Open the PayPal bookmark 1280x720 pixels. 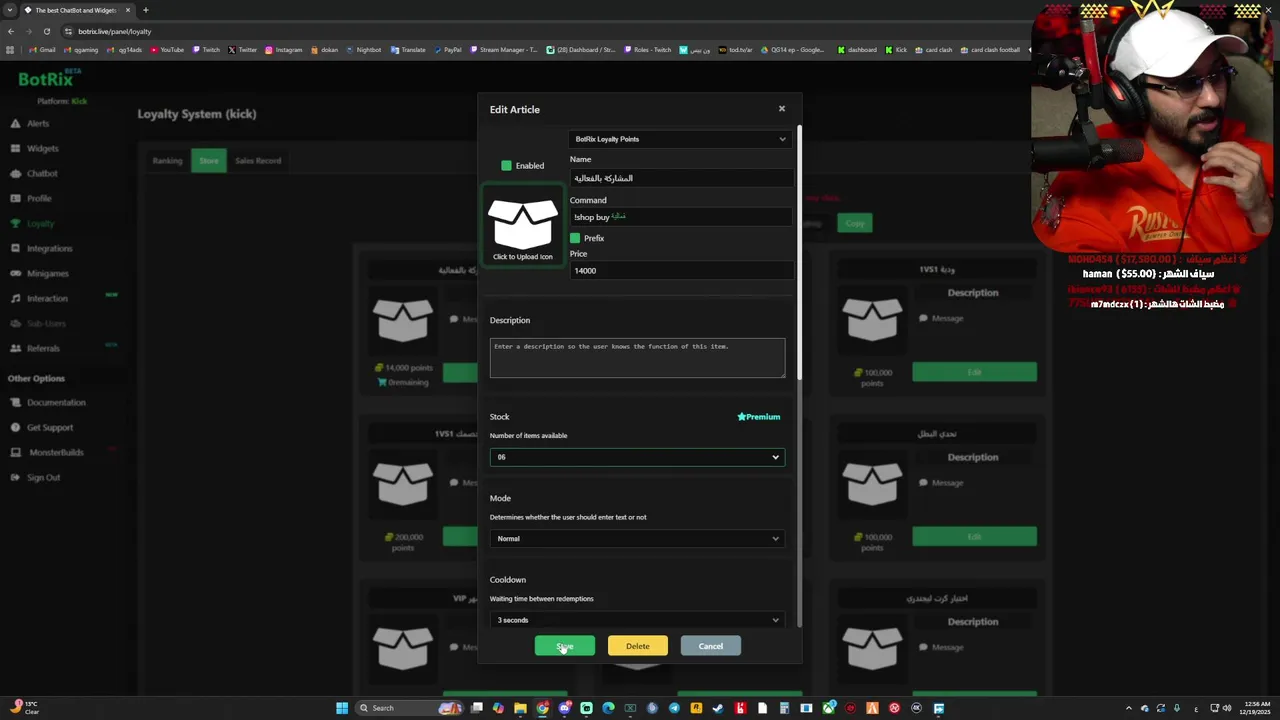tap(447, 50)
